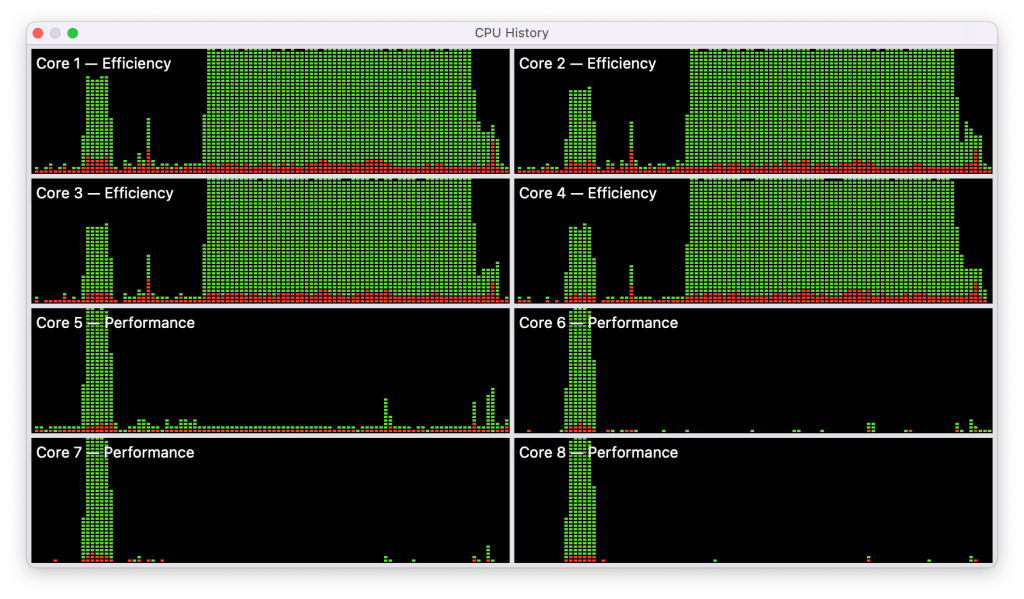Click the large green usage block in Core 3
The width and height of the screenshot is (1024, 599).
[338, 240]
